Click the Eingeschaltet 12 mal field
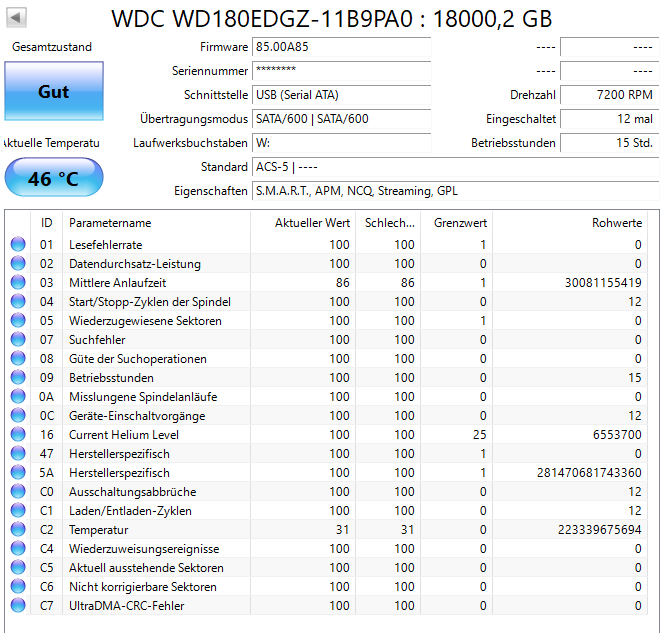664x633 pixels. (610, 119)
